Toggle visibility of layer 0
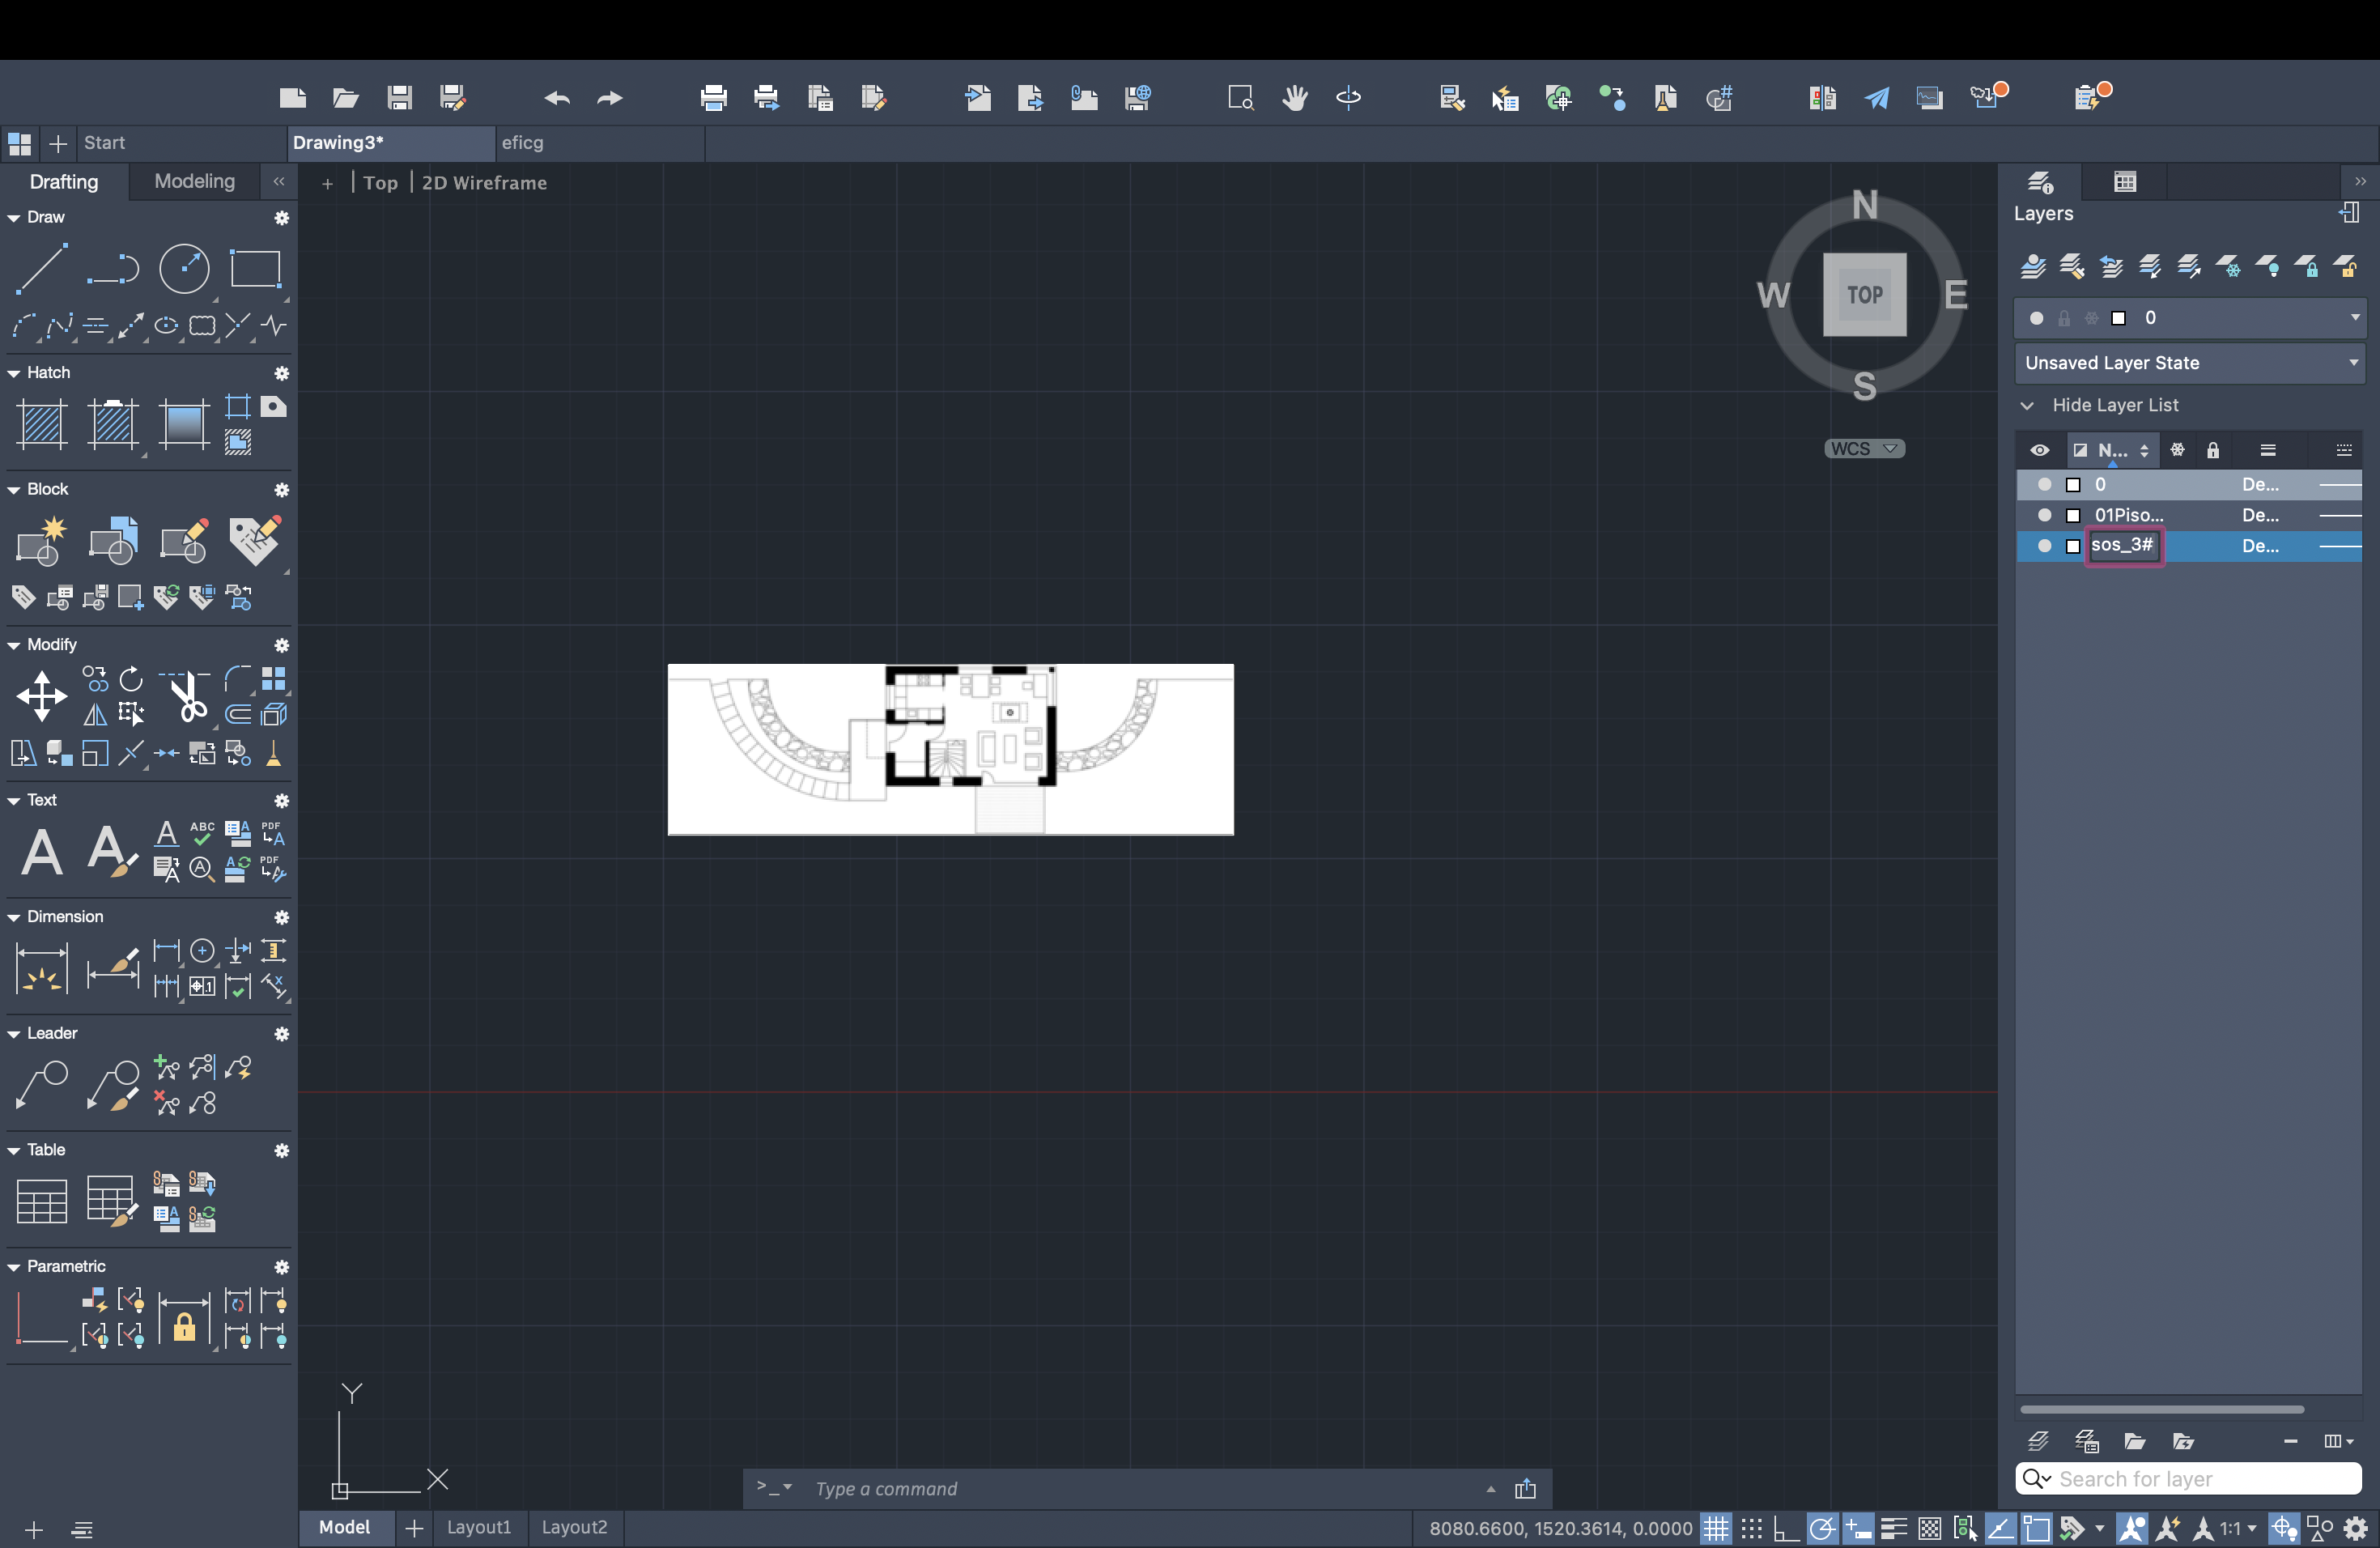 (x=2040, y=484)
